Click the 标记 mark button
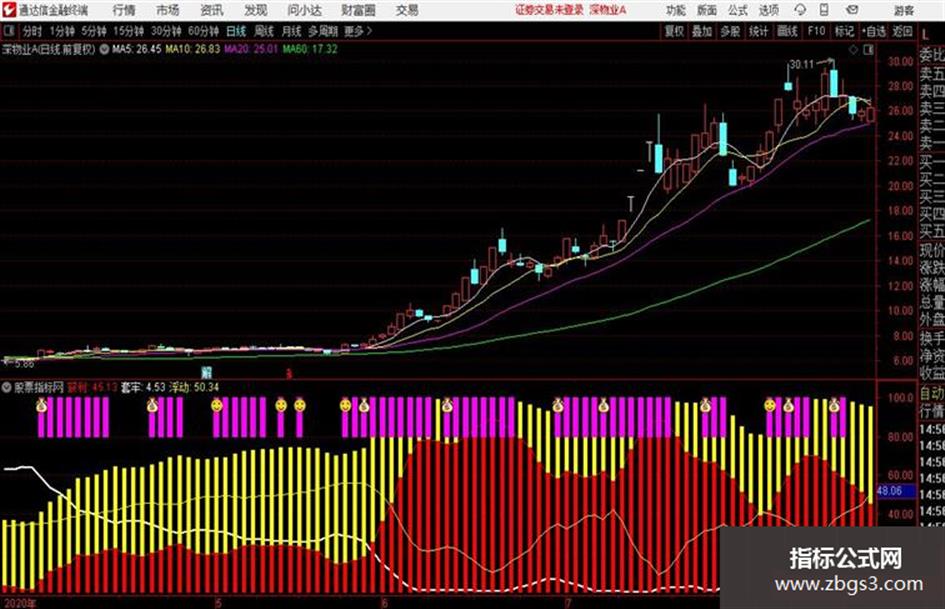945x609 pixels. point(844,31)
